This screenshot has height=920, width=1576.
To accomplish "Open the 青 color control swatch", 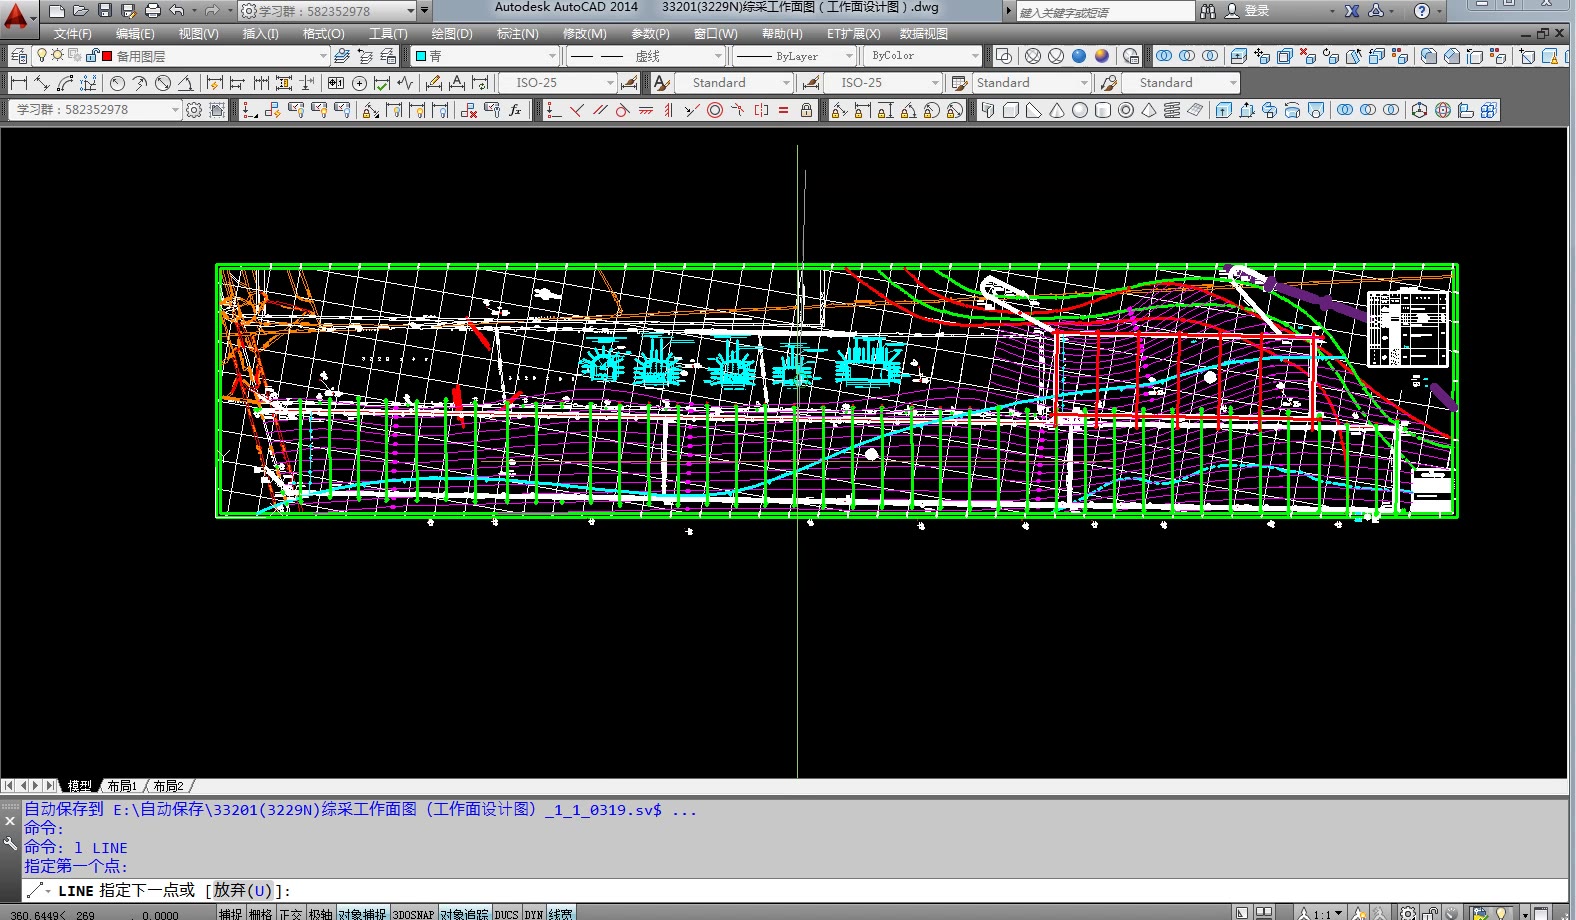I will click(x=421, y=56).
